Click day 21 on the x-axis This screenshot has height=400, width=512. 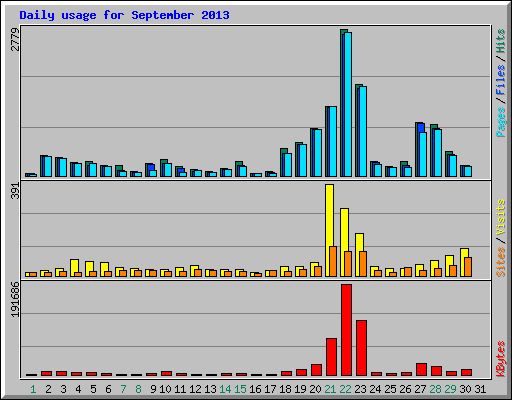tap(331, 389)
